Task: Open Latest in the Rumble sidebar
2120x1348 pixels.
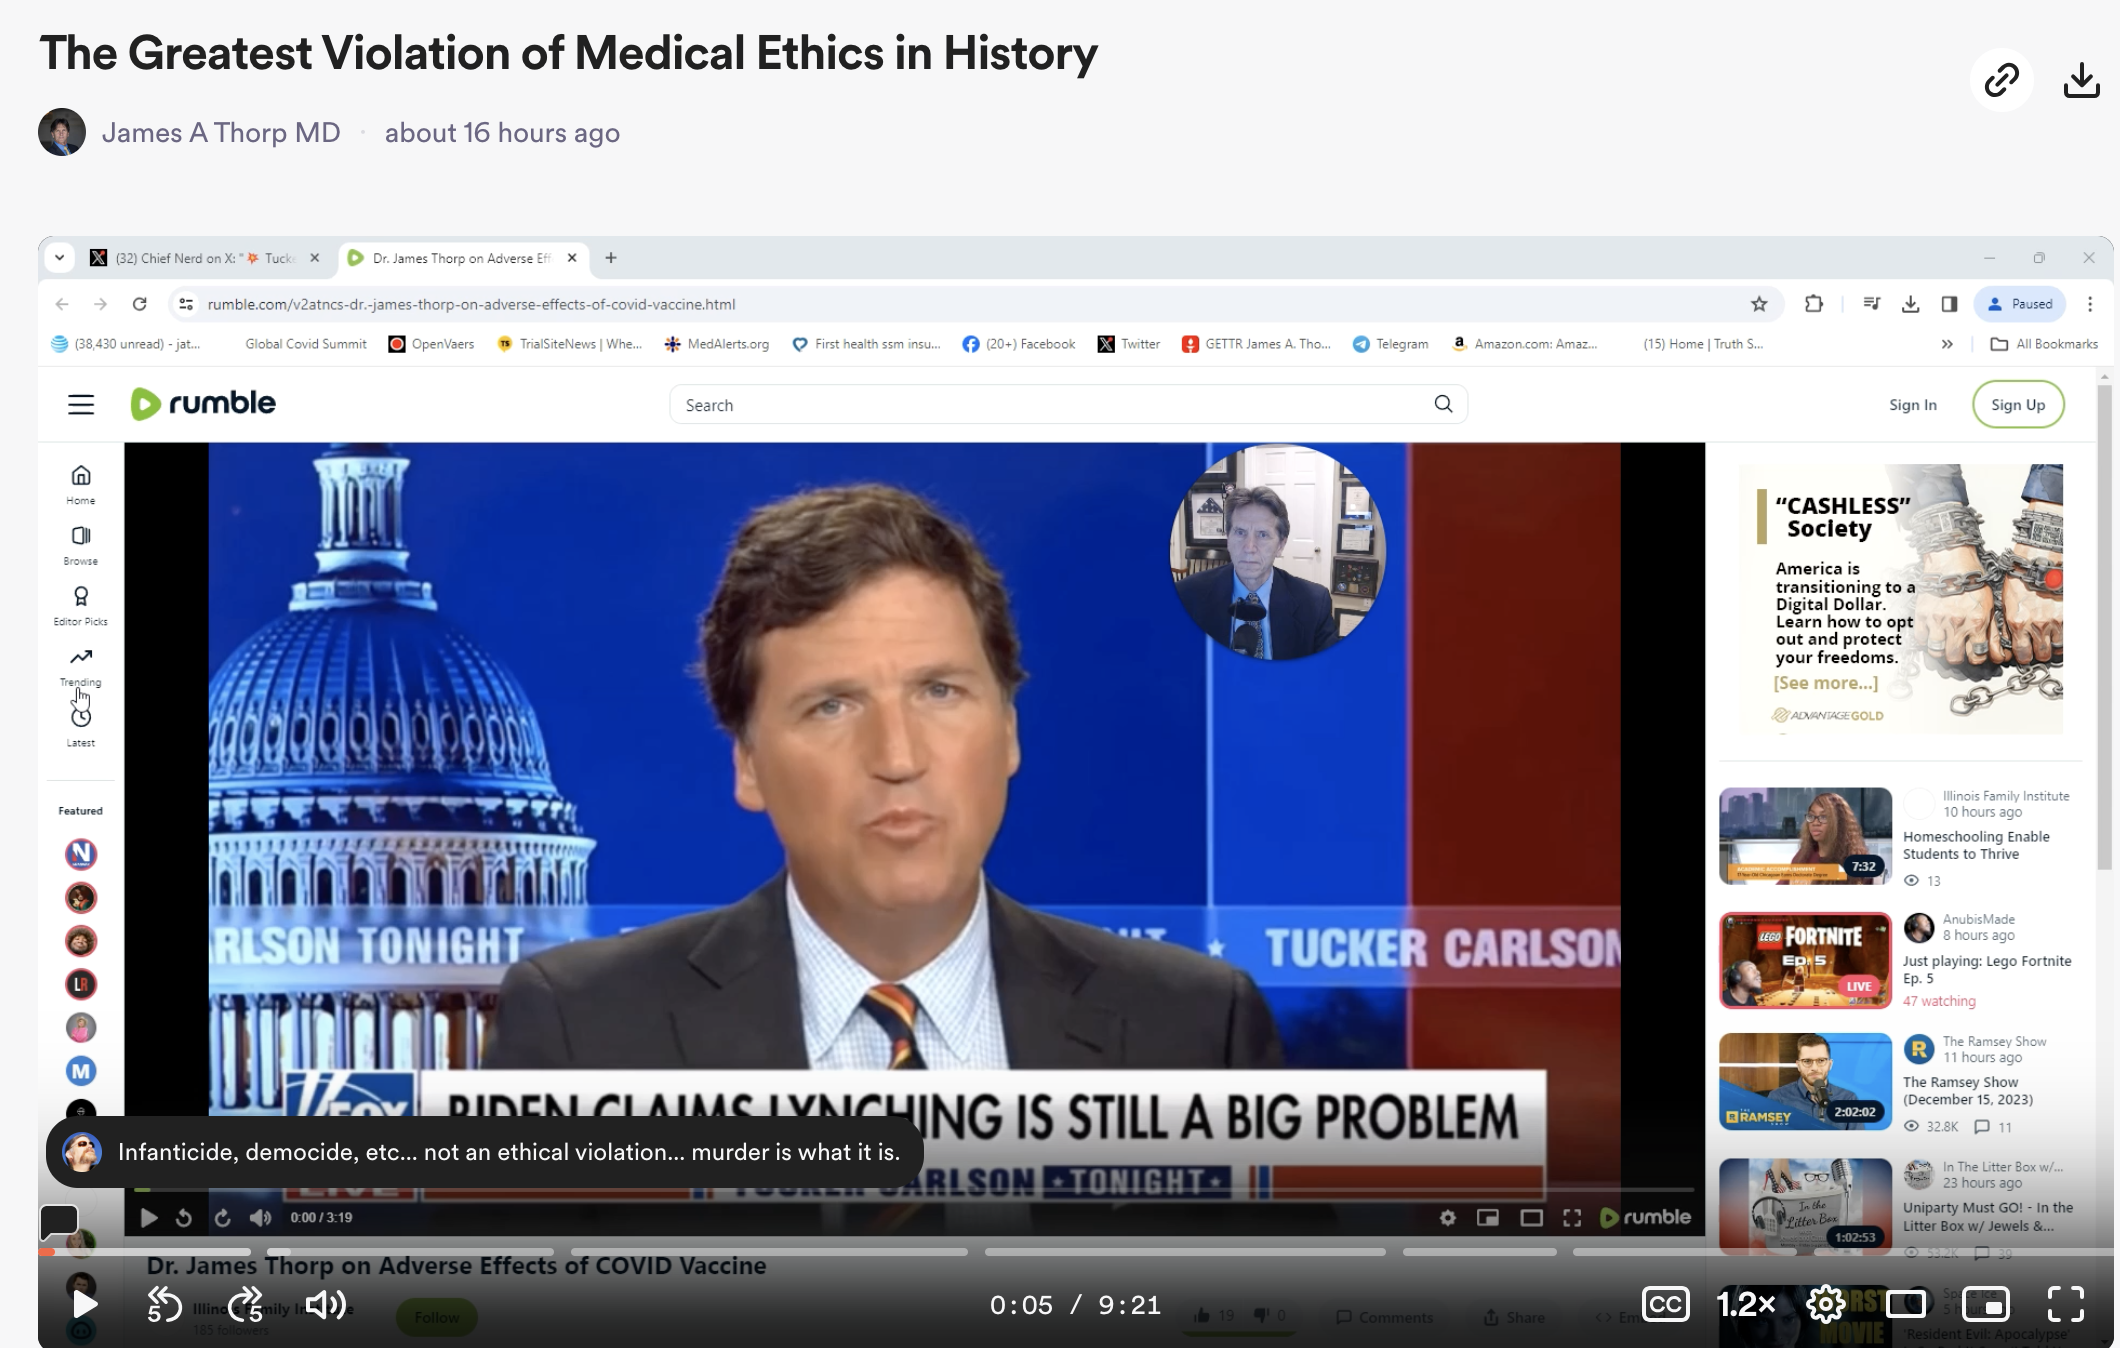Action: 81,728
